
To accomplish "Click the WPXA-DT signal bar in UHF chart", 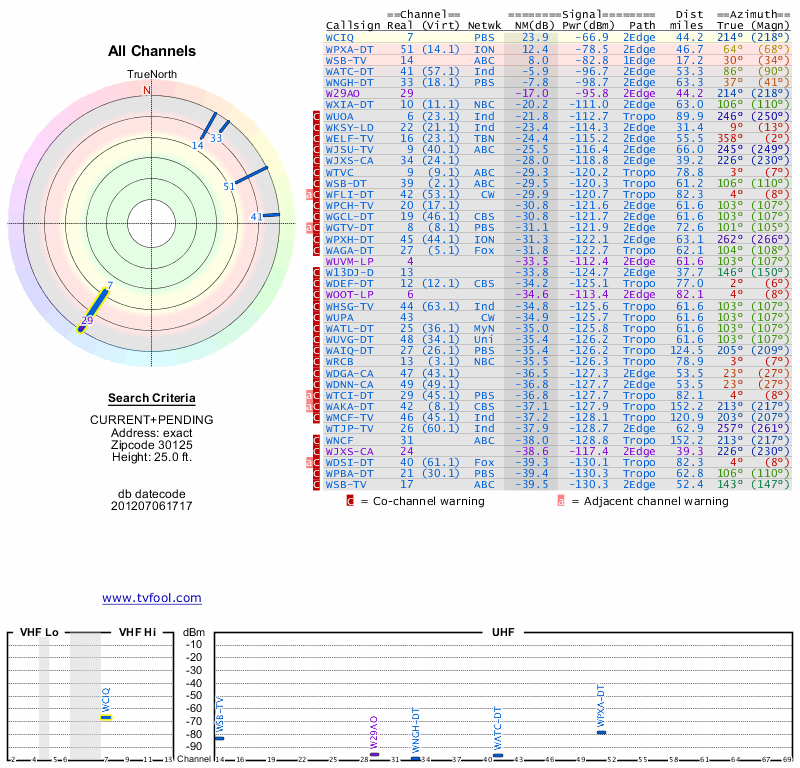I will (601, 732).
